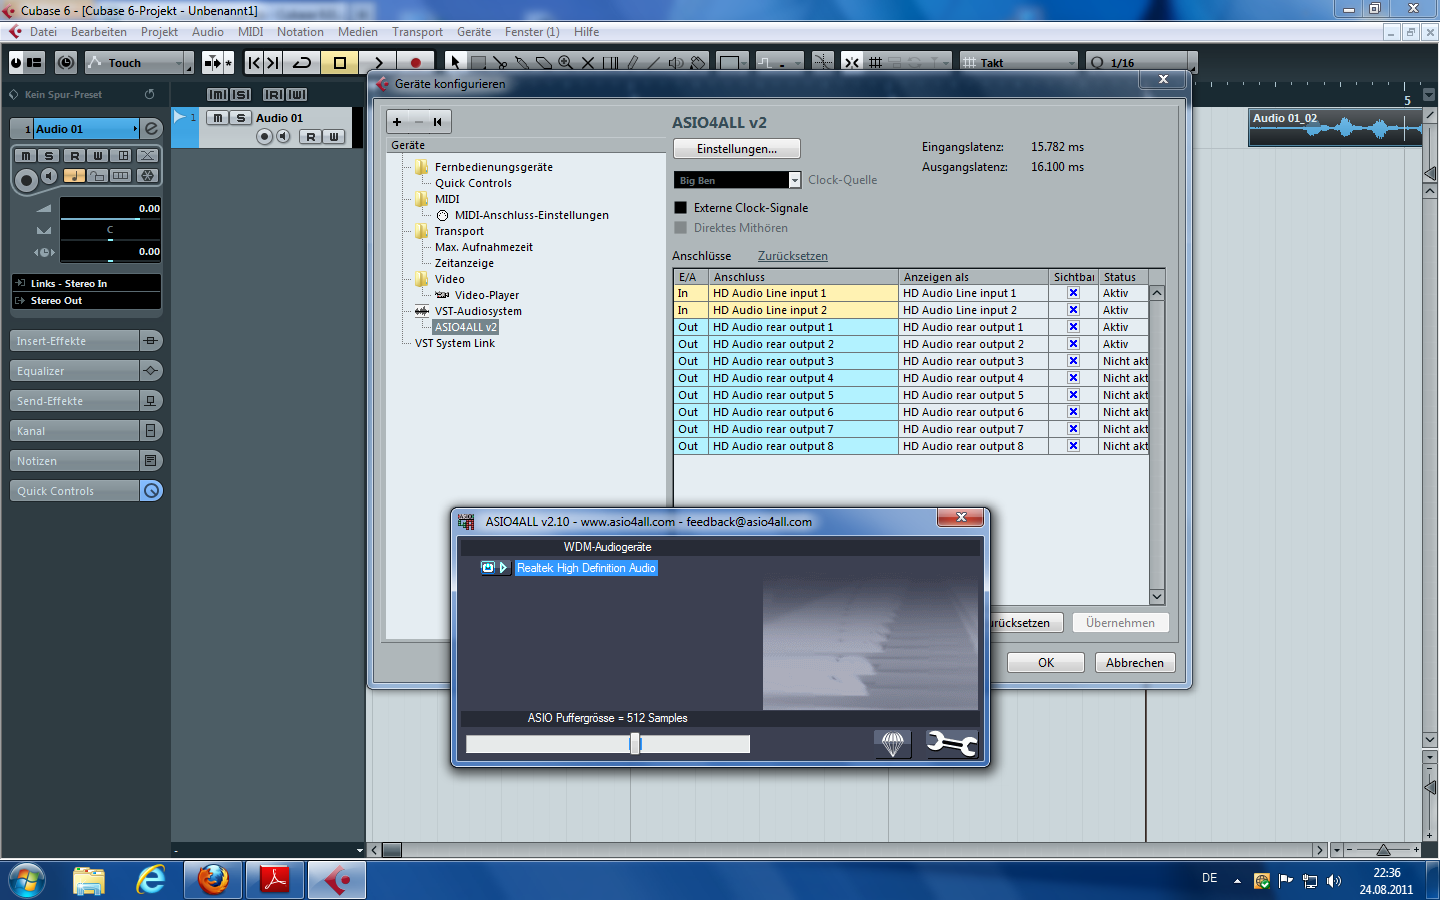Go to next marker transport button
The width and height of the screenshot is (1440, 900).
click(272, 62)
